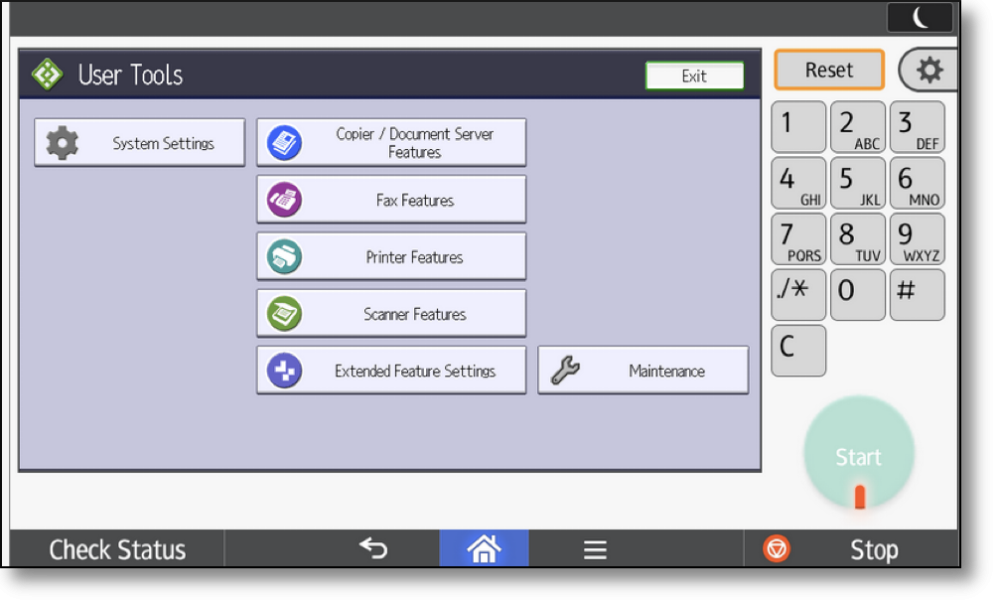This screenshot has width=1000, height=607.
Task: Tap the moon energy saver icon
Action: [x=920, y=17]
